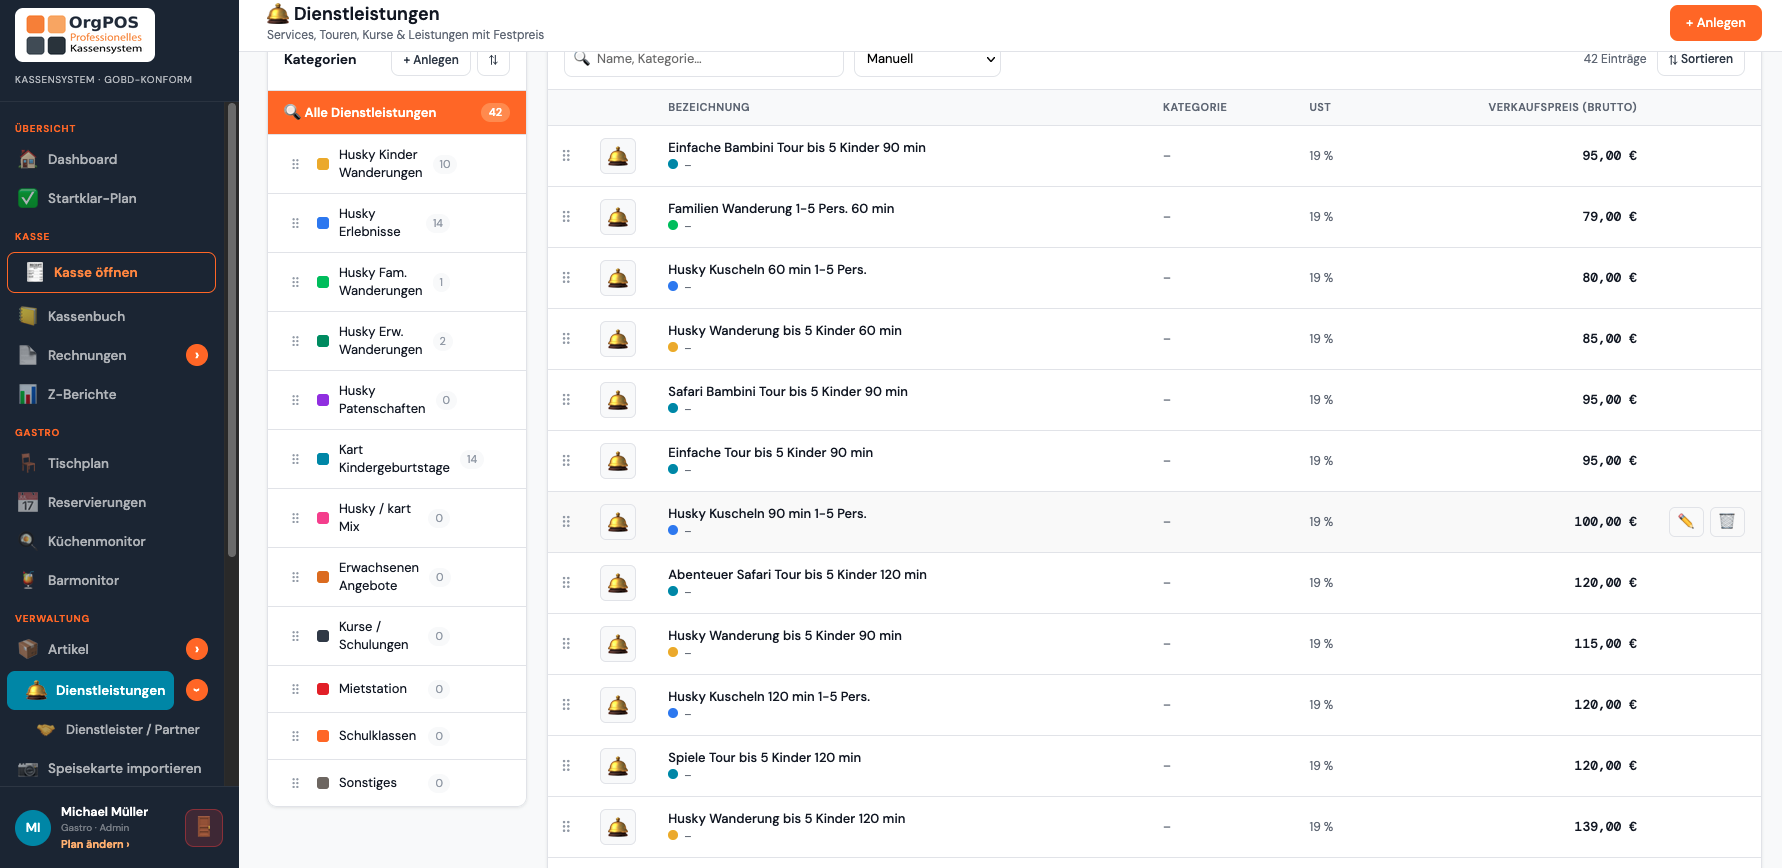Delete Husky Kuscheln 90 min via trash icon
Image resolution: width=1782 pixels, height=868 pixels.
1727,521
